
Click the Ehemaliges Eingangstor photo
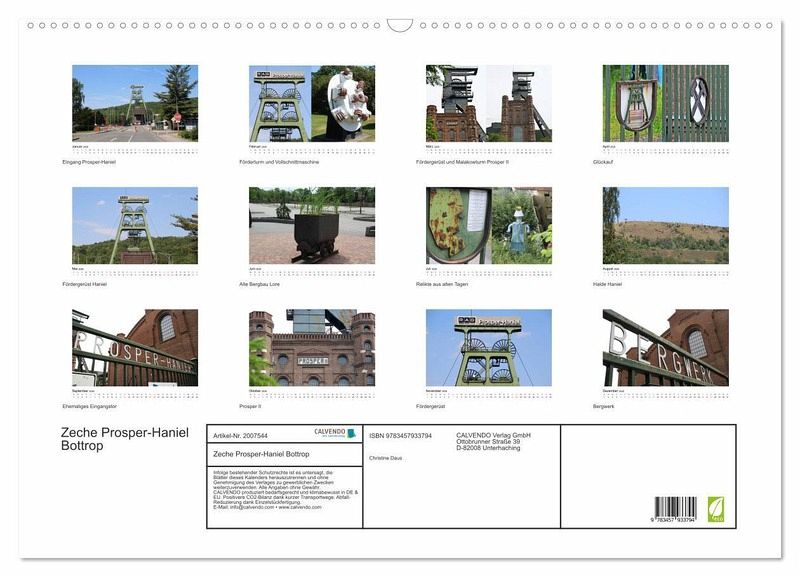(x=135, y=347)
